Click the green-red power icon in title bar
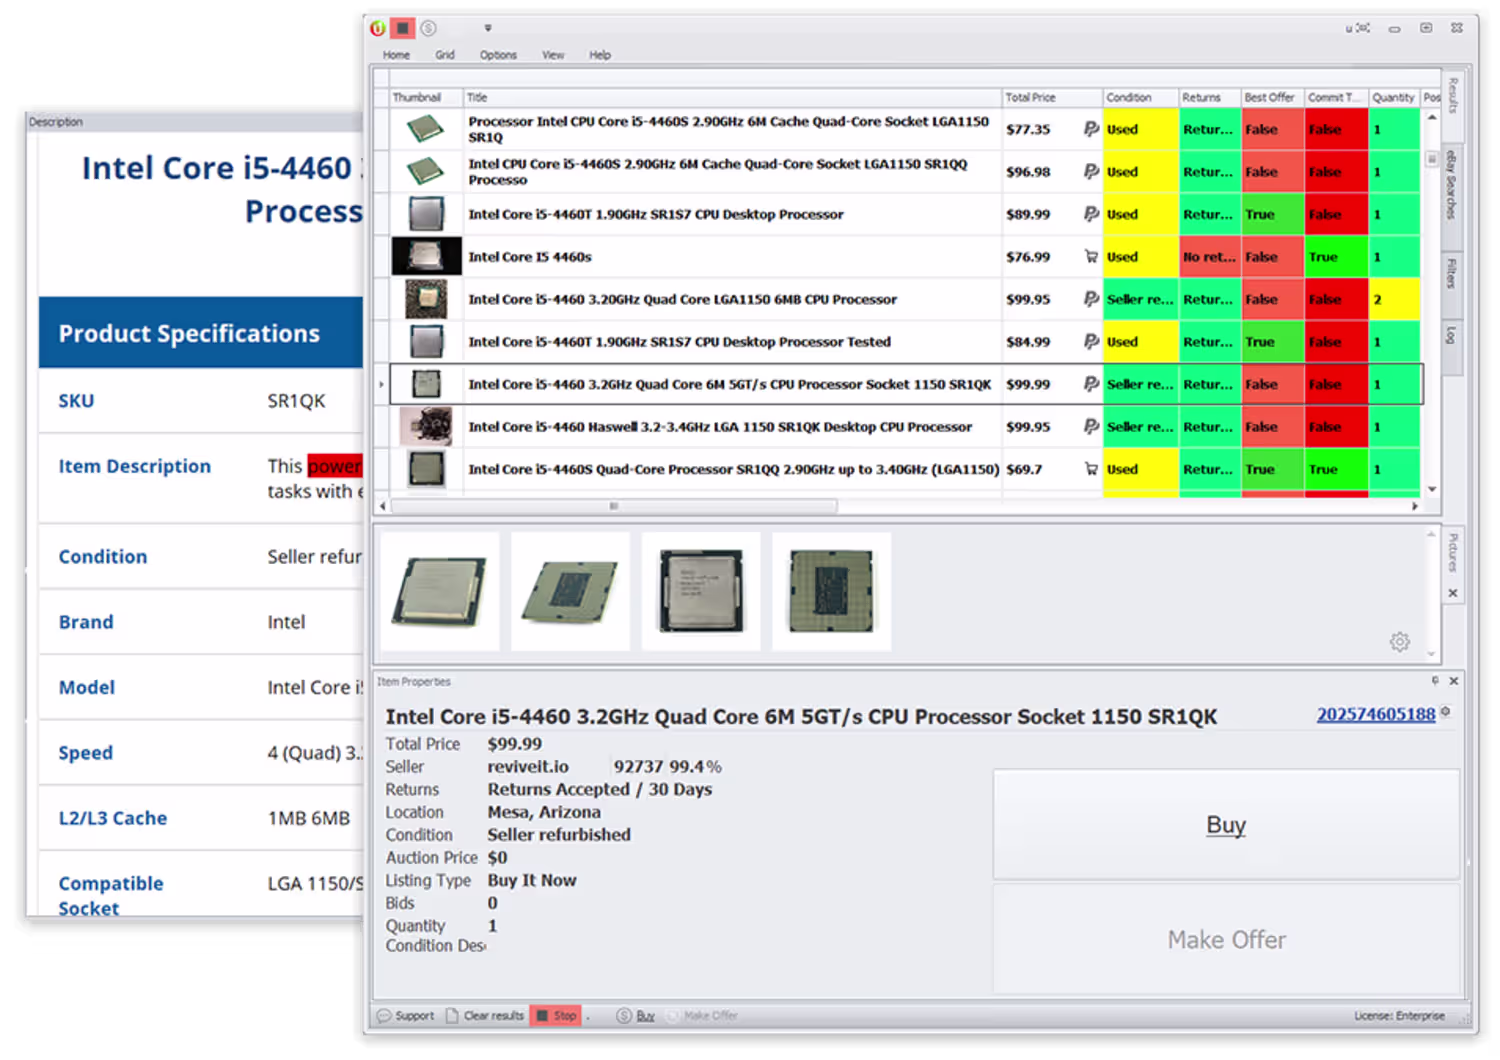1500x1060 pixels. 378,28
